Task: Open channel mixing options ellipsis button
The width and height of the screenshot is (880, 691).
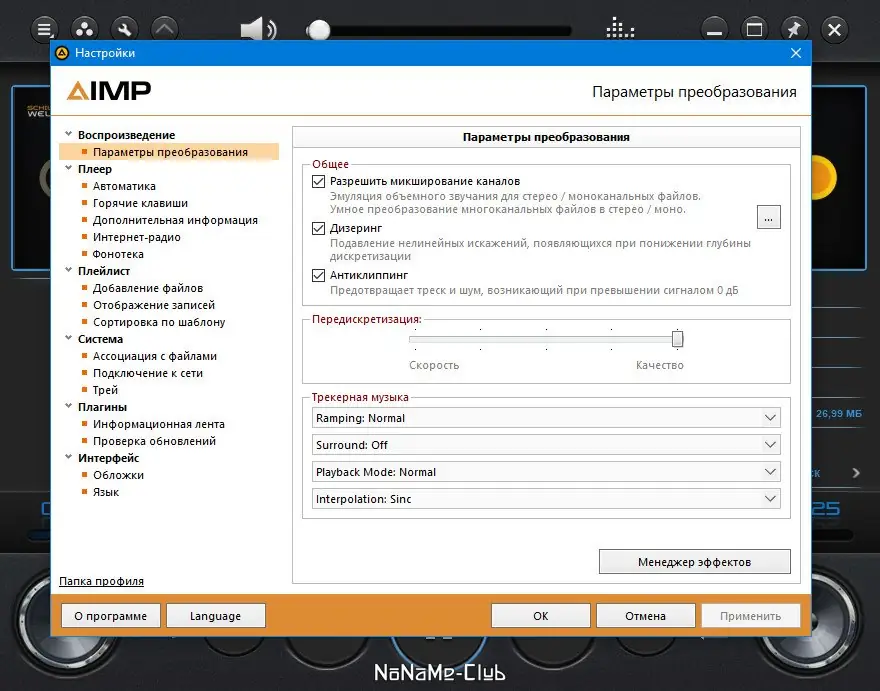Action: click(768, 217)
